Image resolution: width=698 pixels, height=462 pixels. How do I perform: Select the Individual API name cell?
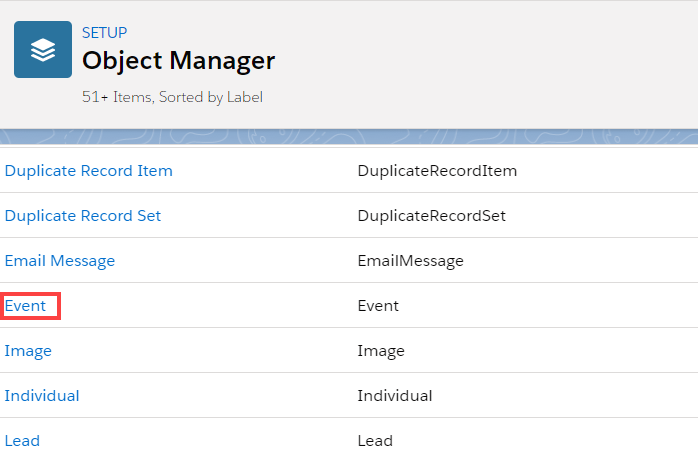[395, 396]
